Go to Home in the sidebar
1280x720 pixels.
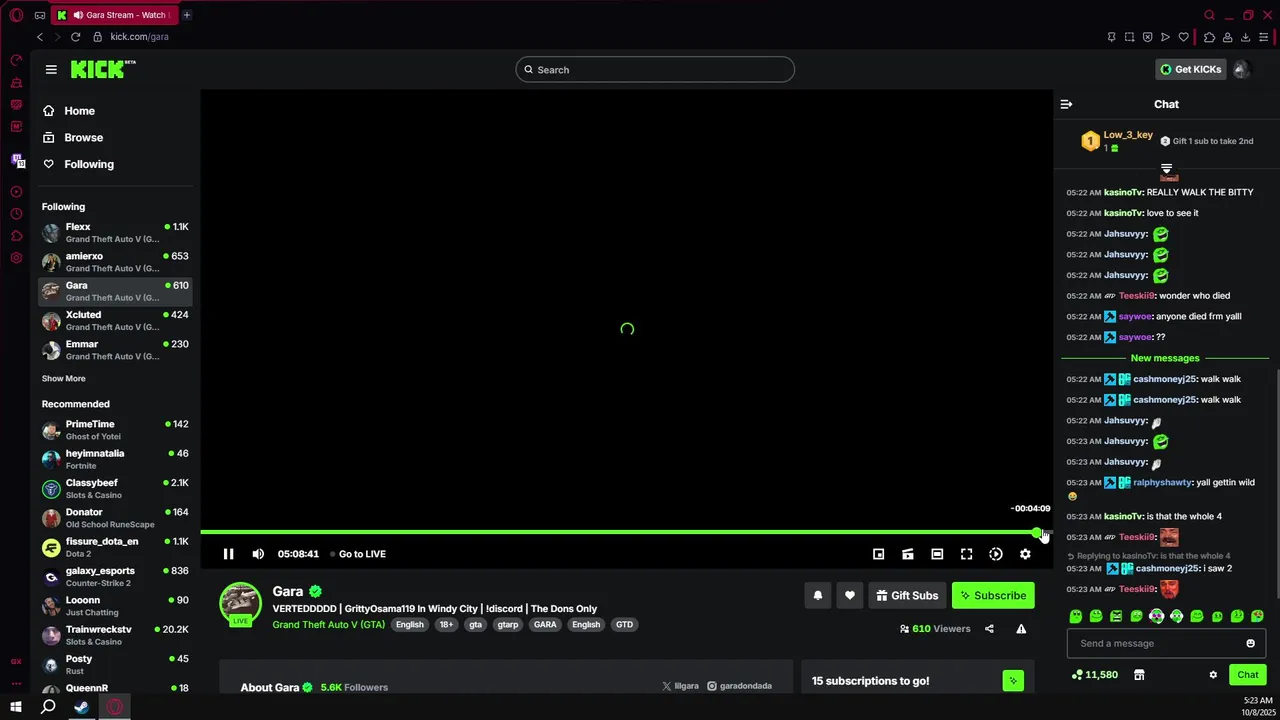[x=79, y=111]
